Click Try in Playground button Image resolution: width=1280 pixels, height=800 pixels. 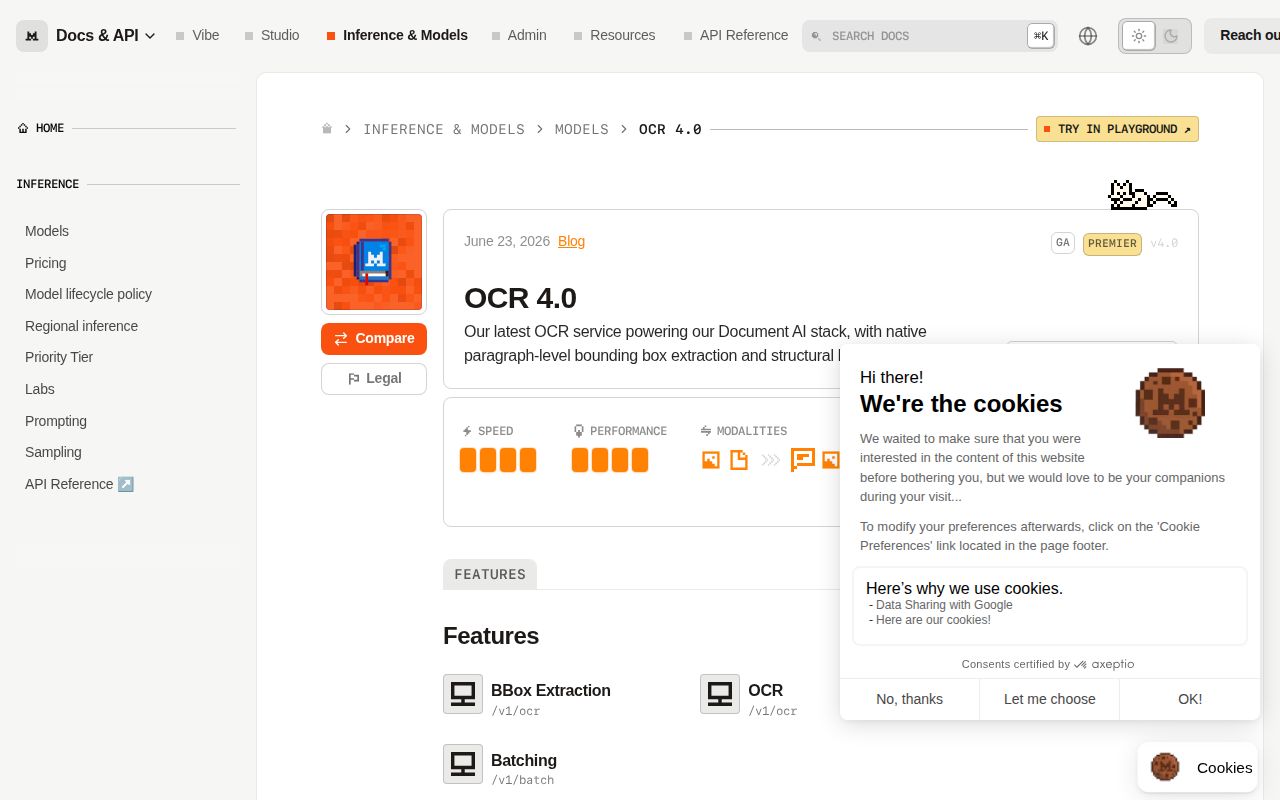tap(1117, 129)
